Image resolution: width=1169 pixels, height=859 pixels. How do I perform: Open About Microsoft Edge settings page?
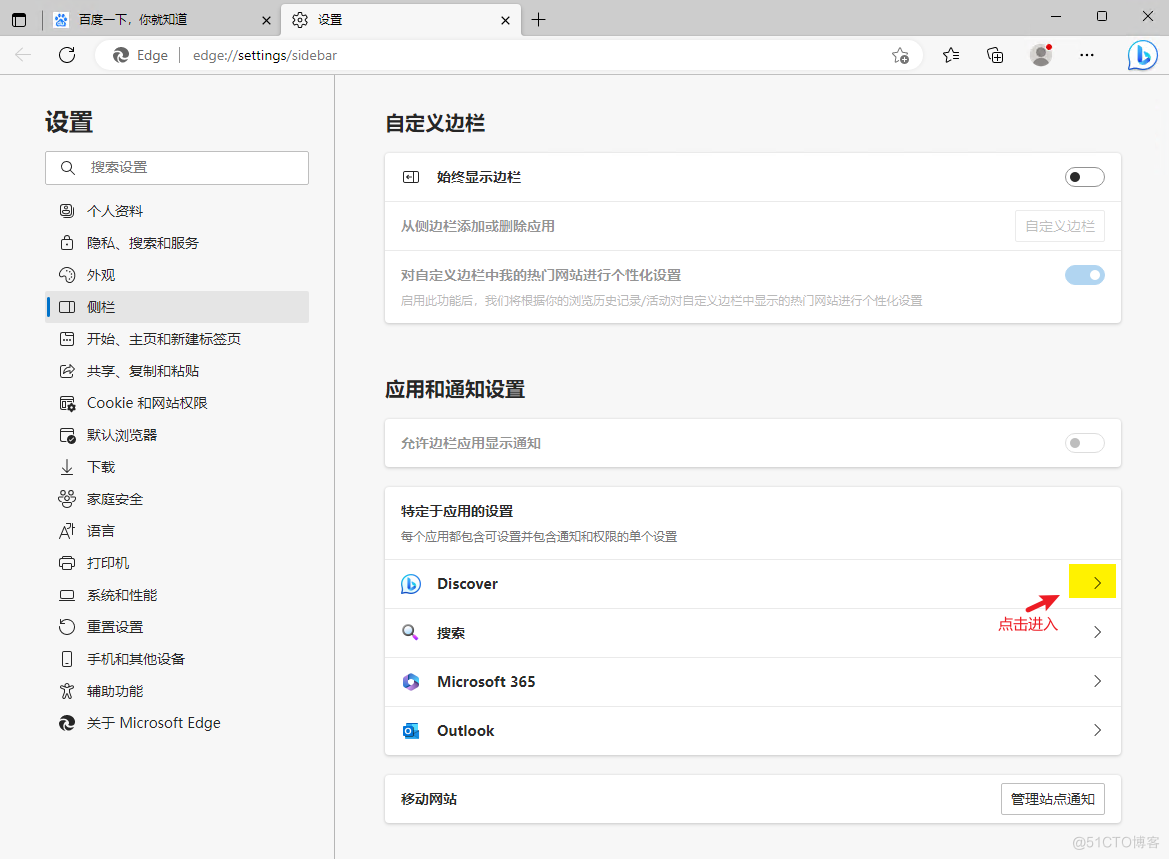tap(153, 723)
